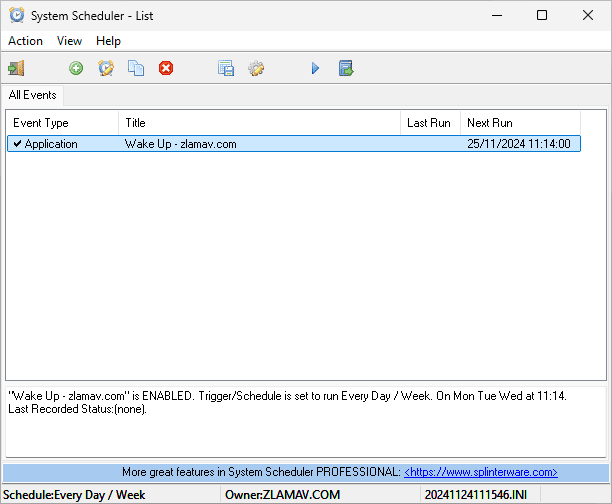Open the Help menu
The width and height of the screenshot is (612, 504).
pyautogui.click(x=109, y=41)
